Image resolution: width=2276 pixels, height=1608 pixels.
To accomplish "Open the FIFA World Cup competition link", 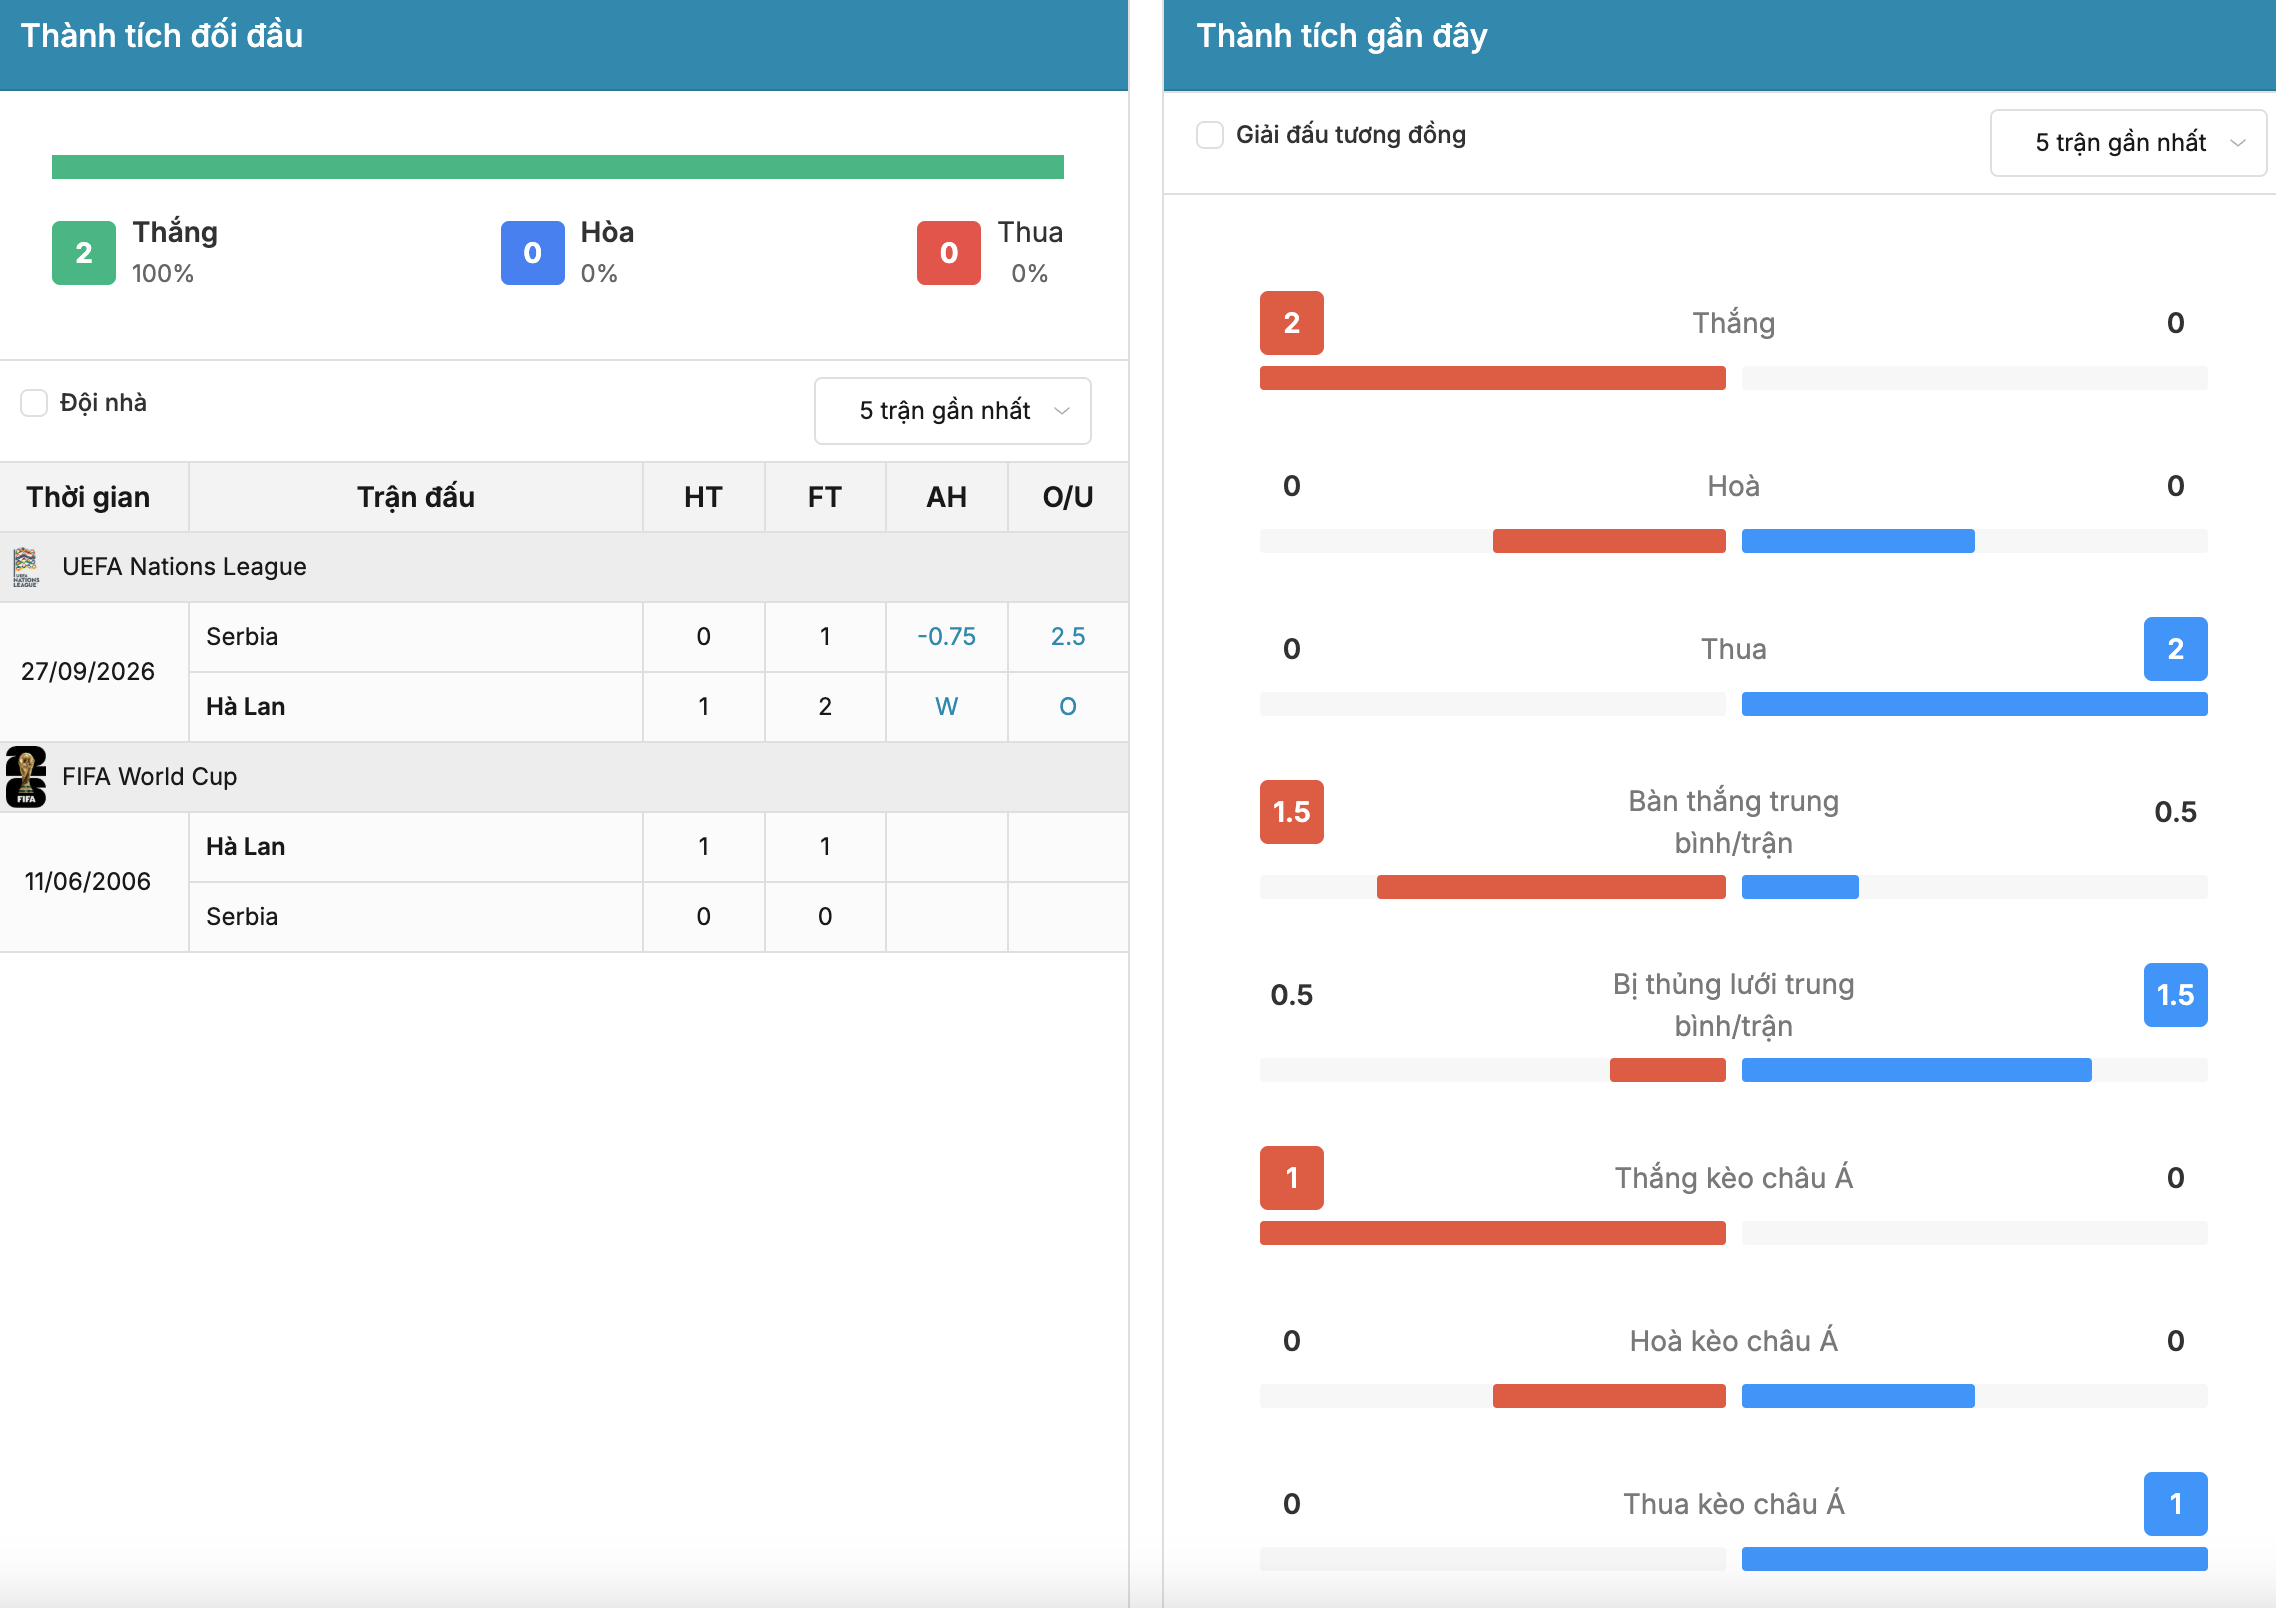I will (x=149, y=777).
